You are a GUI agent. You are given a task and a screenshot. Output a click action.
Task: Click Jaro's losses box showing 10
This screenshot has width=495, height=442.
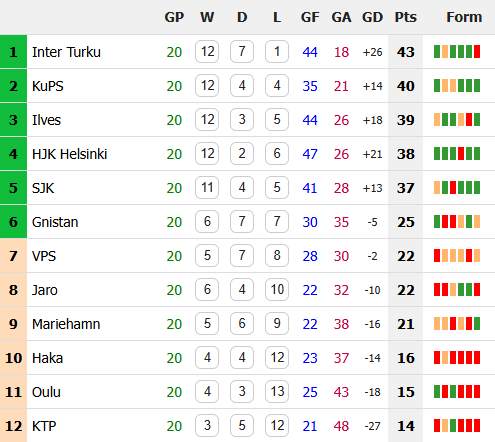tap(277, 290)
